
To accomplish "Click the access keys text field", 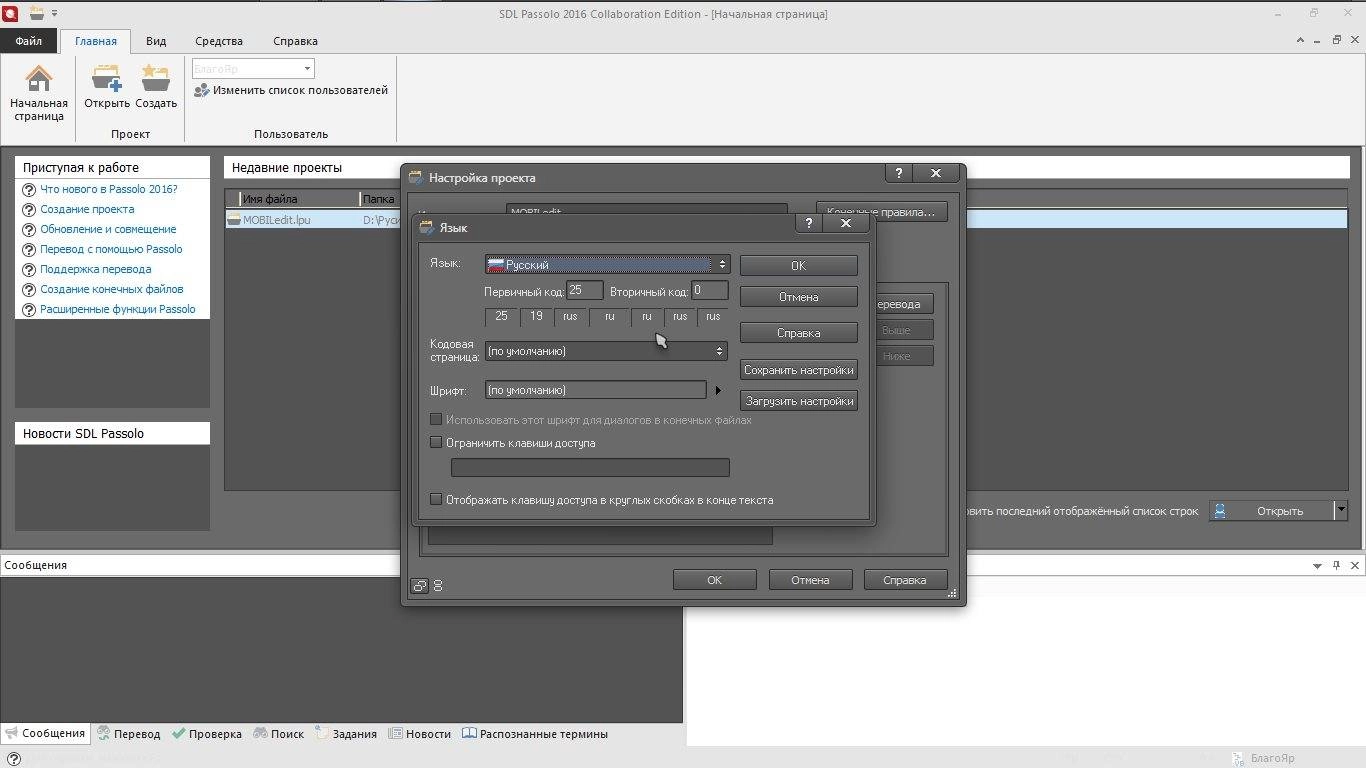I will click(590, 467).
